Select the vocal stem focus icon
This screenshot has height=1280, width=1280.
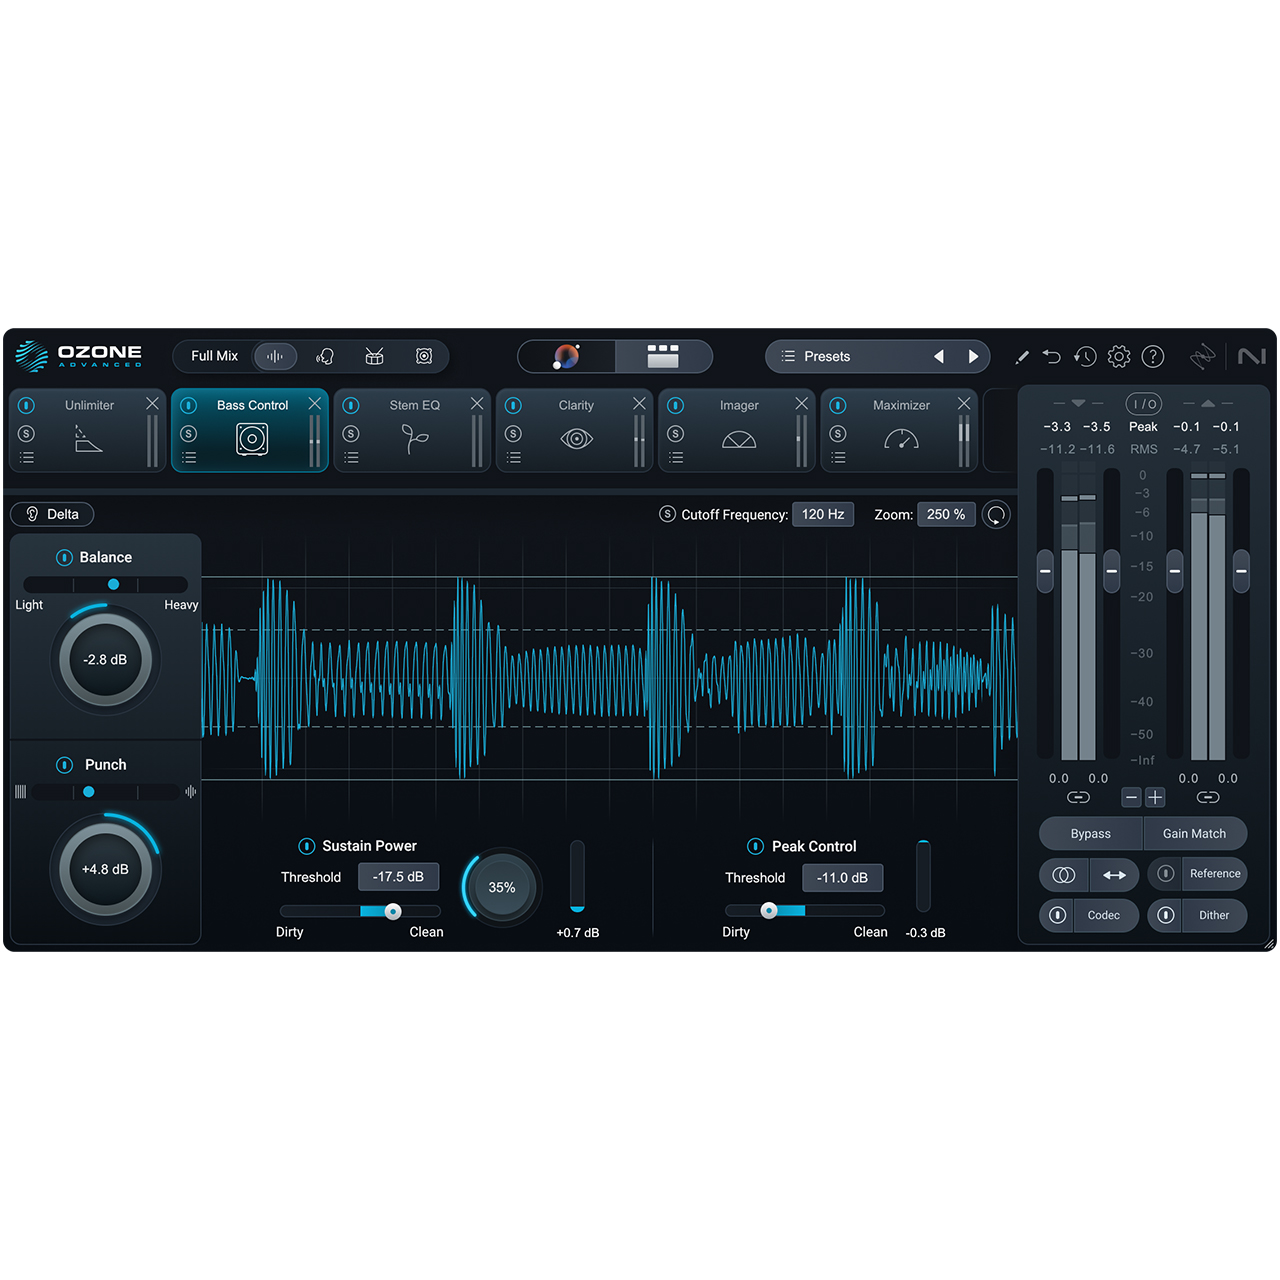tap(325, 356)
